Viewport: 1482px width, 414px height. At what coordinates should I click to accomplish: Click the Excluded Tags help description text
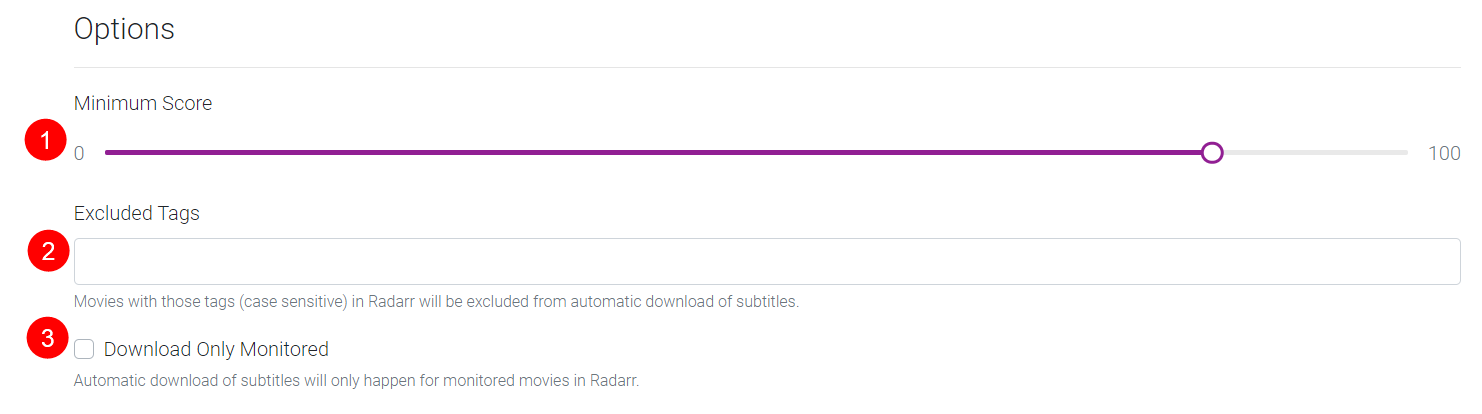[x=436, y=301]
